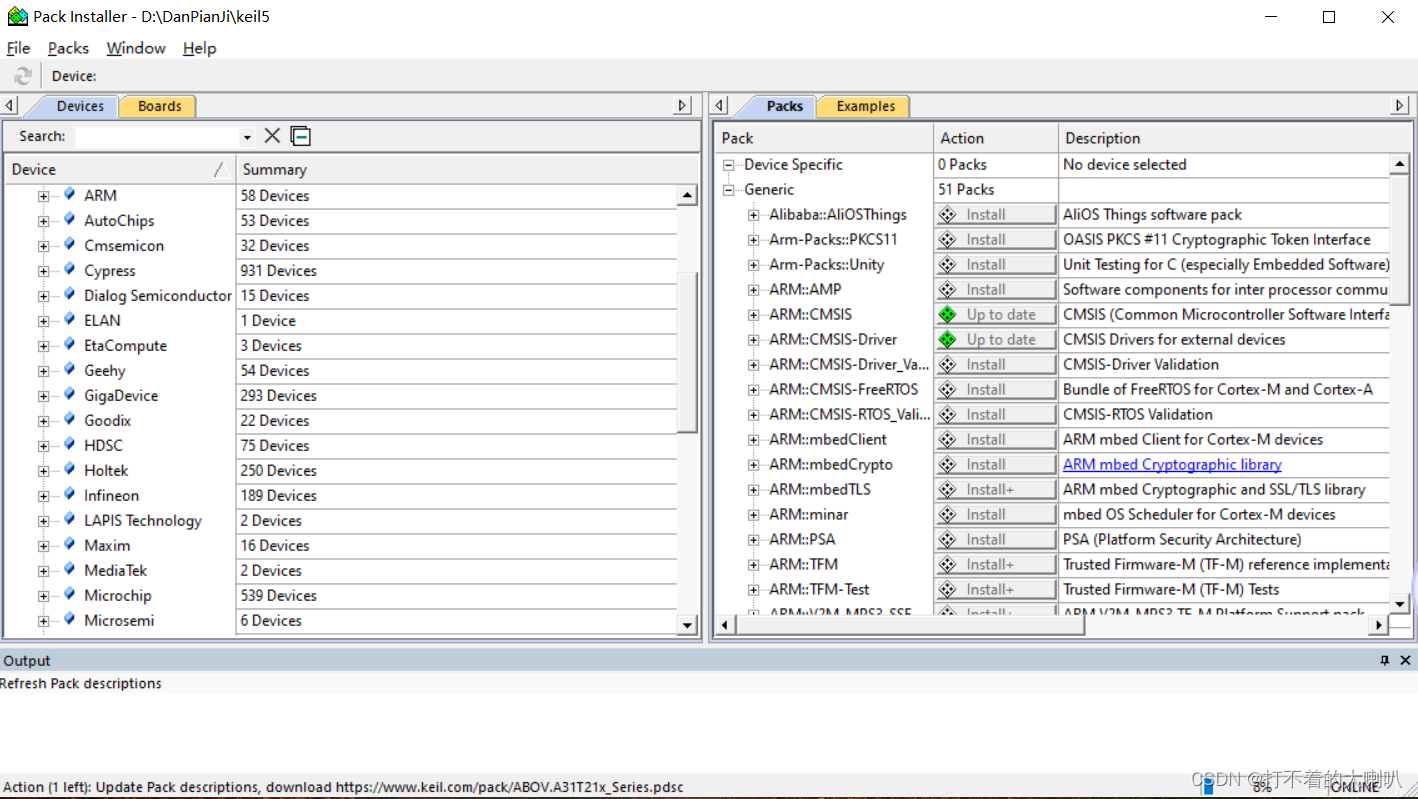Expand the ARM::mbedTLS pack node
Image resolution: width=1418 pixels, height=799 pixels.
coord(754,490)
